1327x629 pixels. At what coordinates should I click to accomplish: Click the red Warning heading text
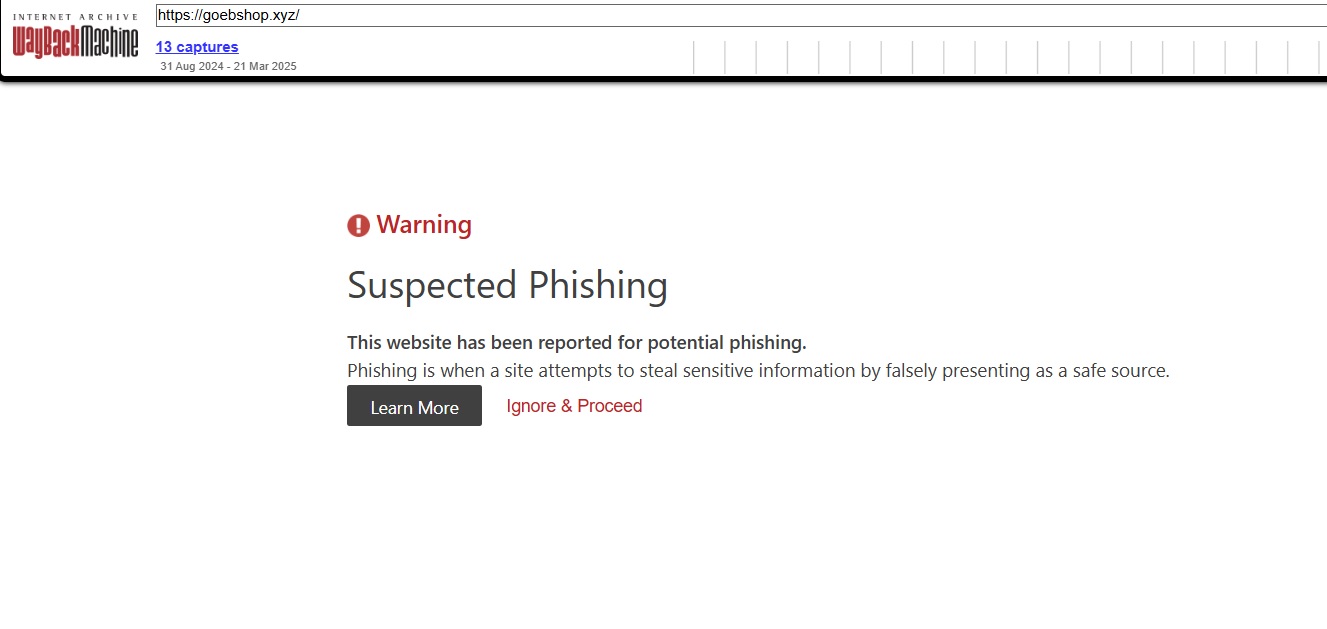coord(424,225)
